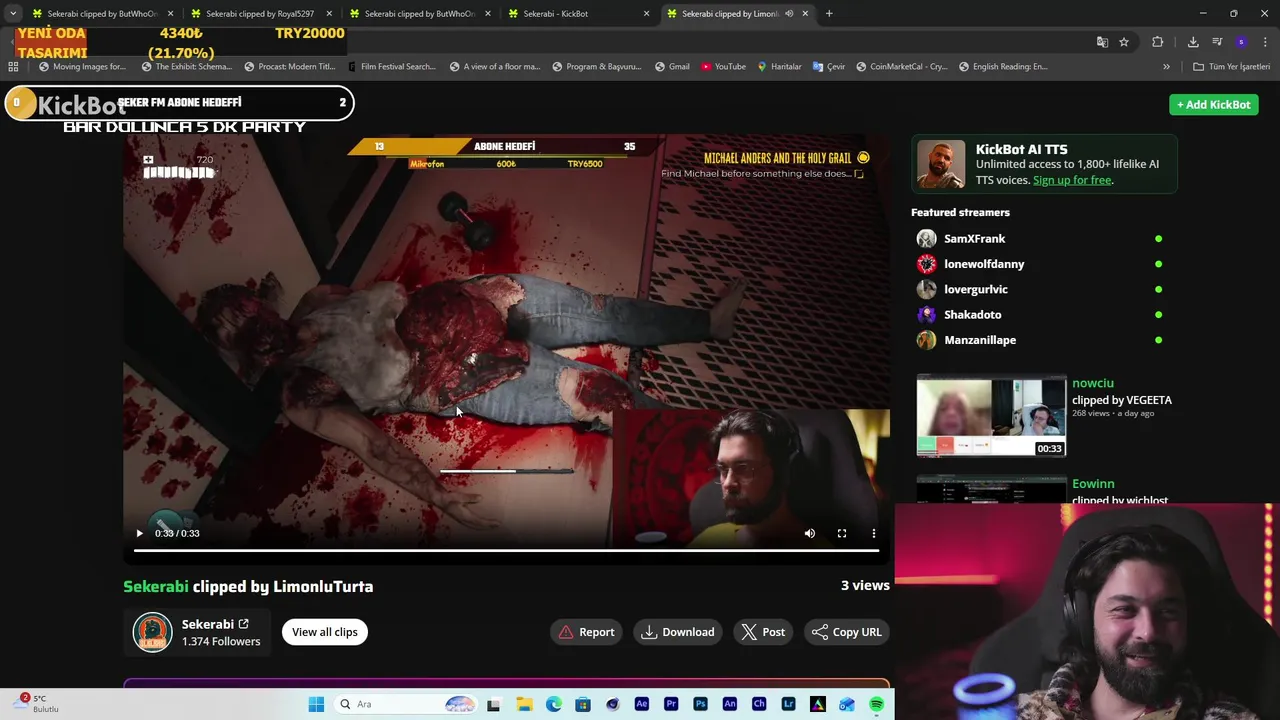Open Çevir bookmark

(x=829, y=67)
